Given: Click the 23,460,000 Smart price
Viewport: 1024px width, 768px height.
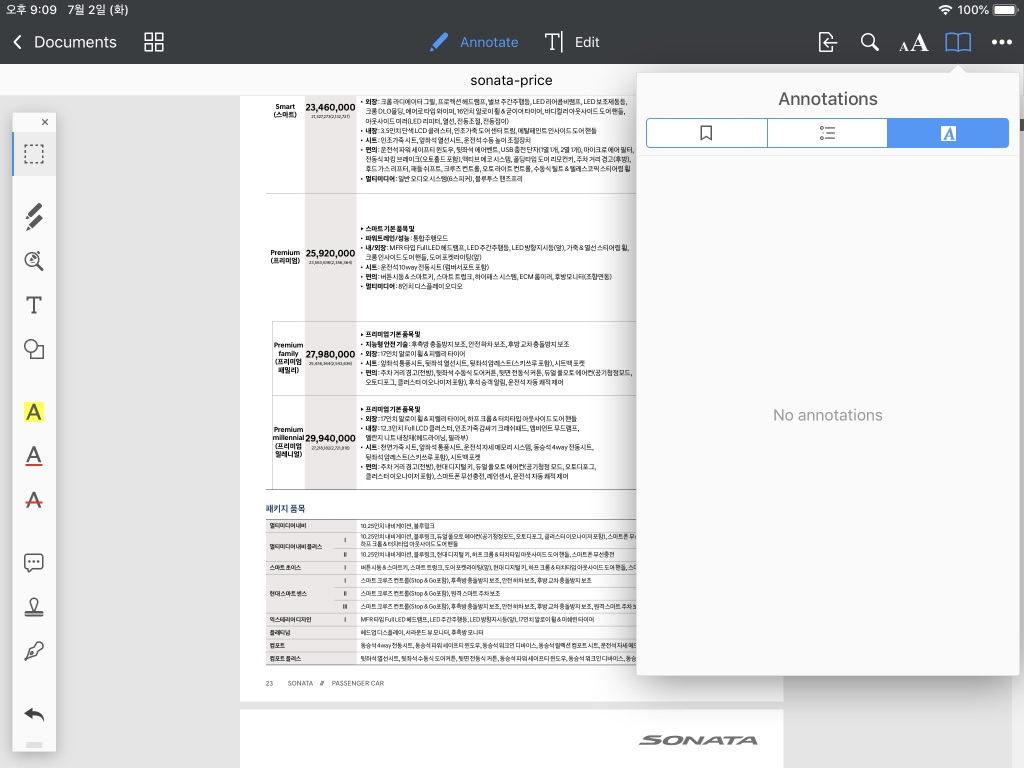Looking at the screenshot, I should (x=330, y=107).
